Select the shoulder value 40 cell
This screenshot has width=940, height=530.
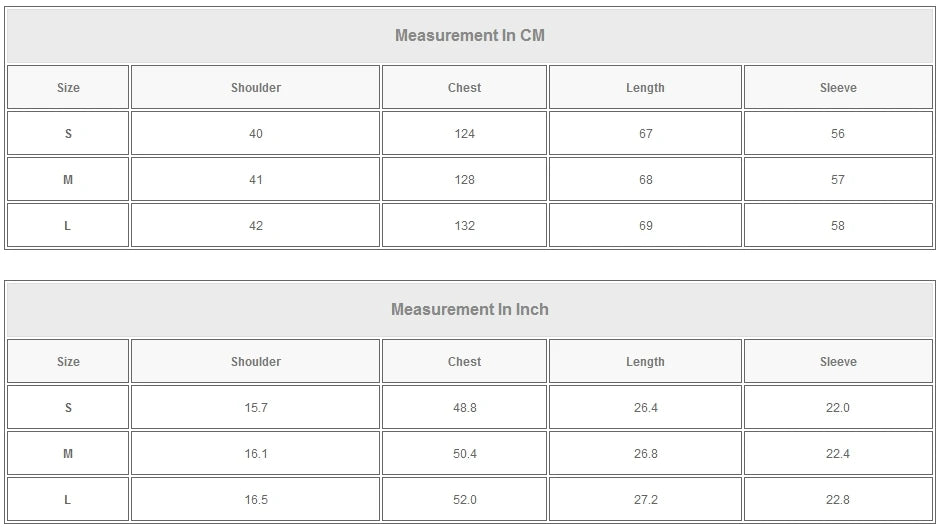click(x=256, y=134)
